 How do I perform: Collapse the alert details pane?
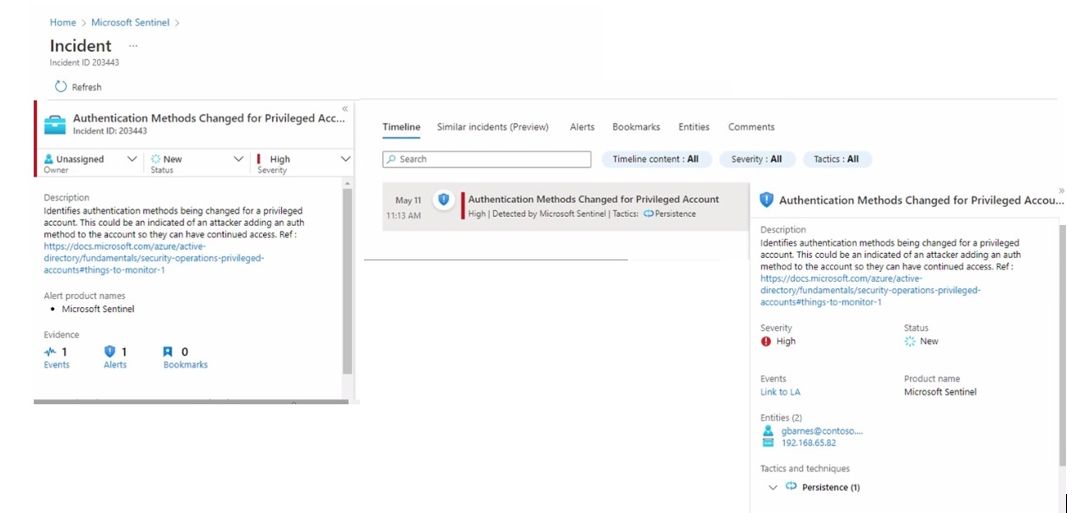tap(1061, 190)
